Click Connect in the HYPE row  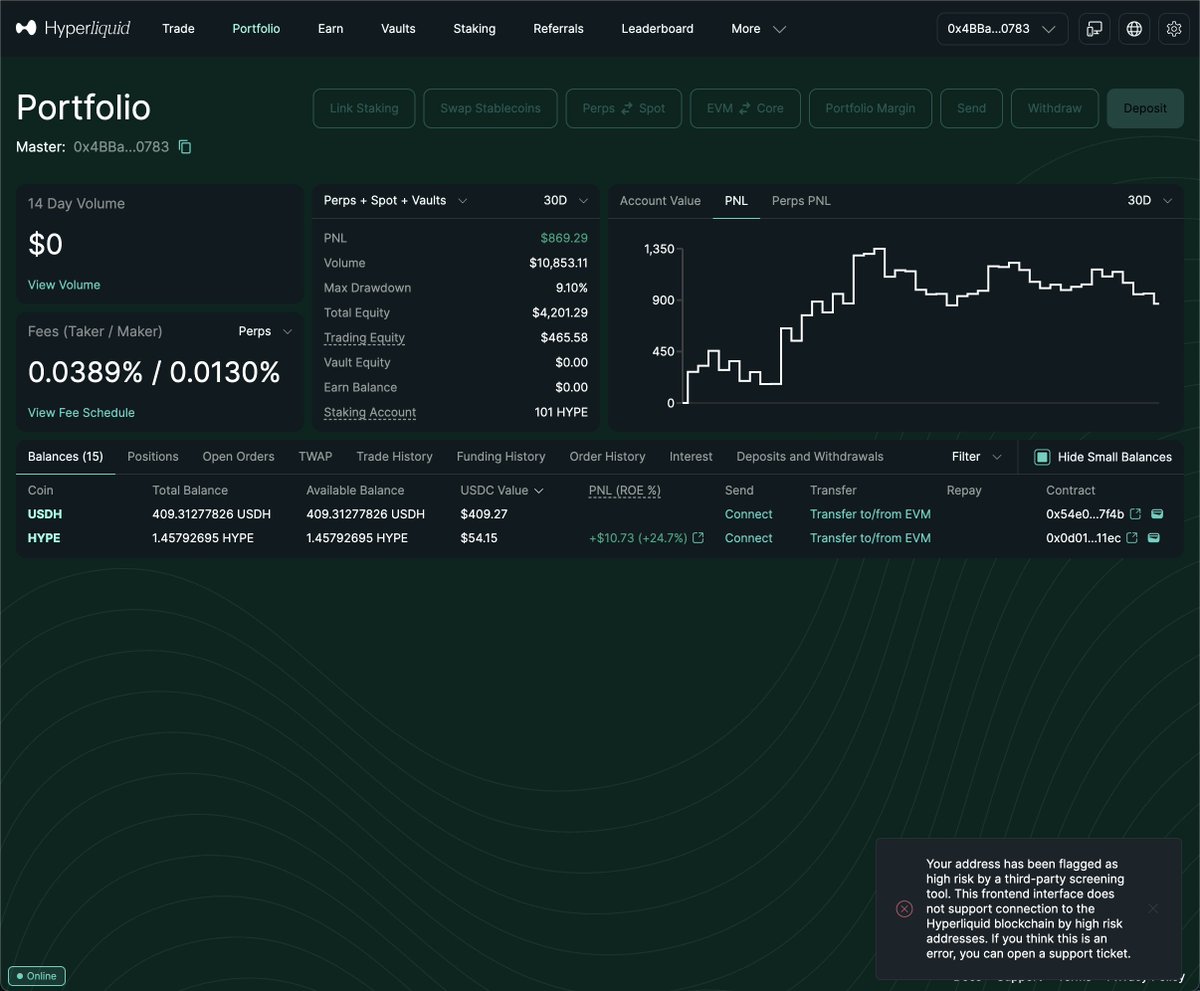pyautogui.click(x=749, y=538)
